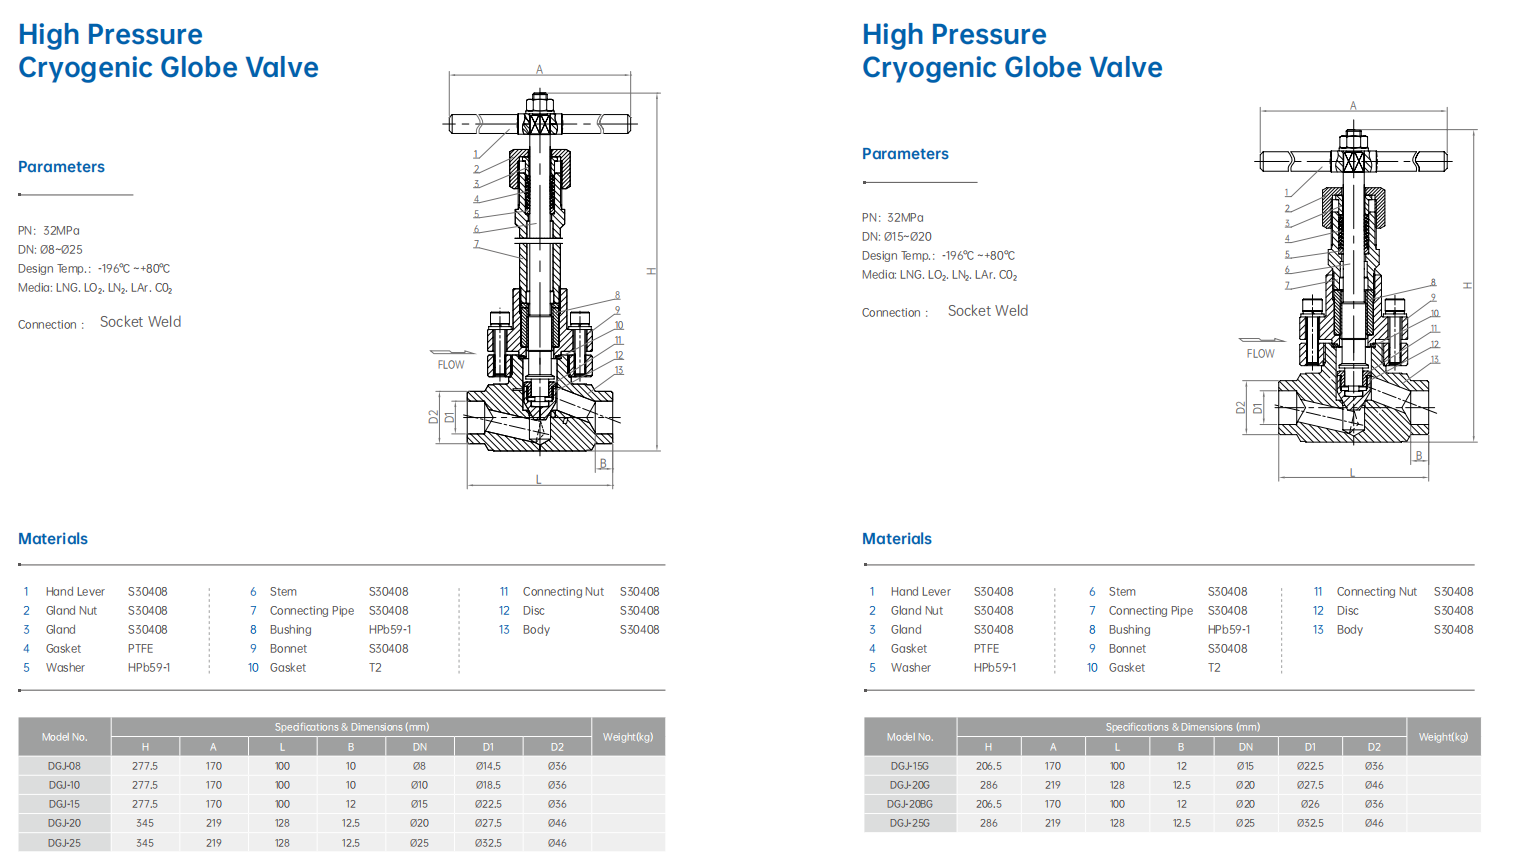Select the DGJ-08 model row cell
This screenshot has height=861, width=1527.
click(x=65, y=766)
